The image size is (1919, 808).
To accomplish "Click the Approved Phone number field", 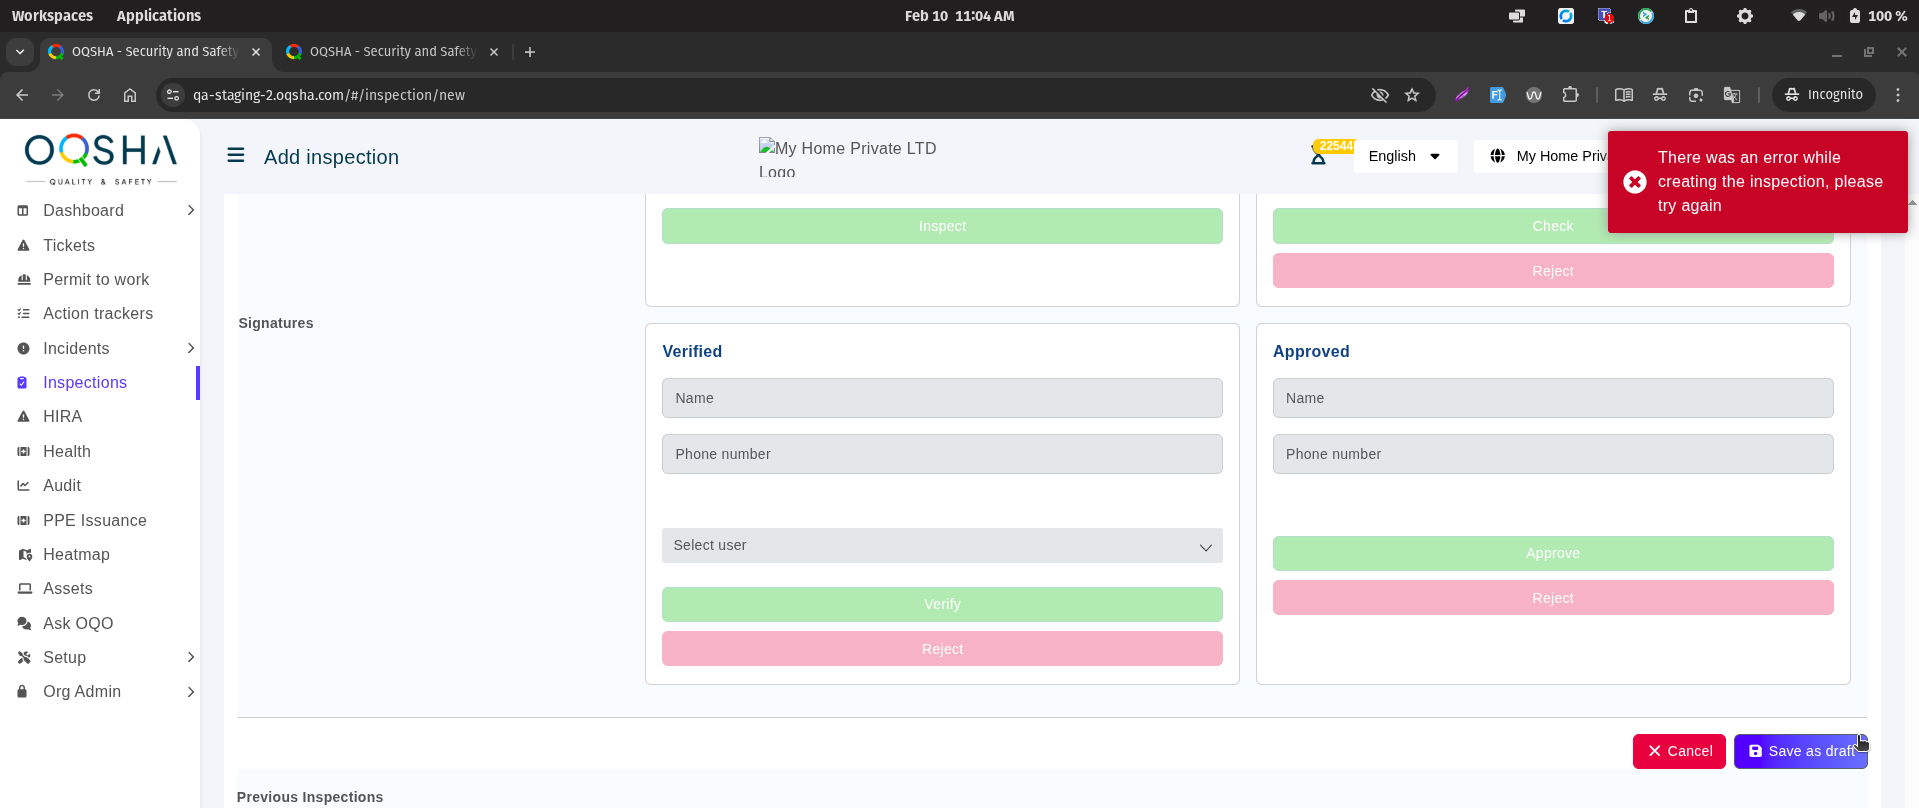I will tap(1552, 454).
